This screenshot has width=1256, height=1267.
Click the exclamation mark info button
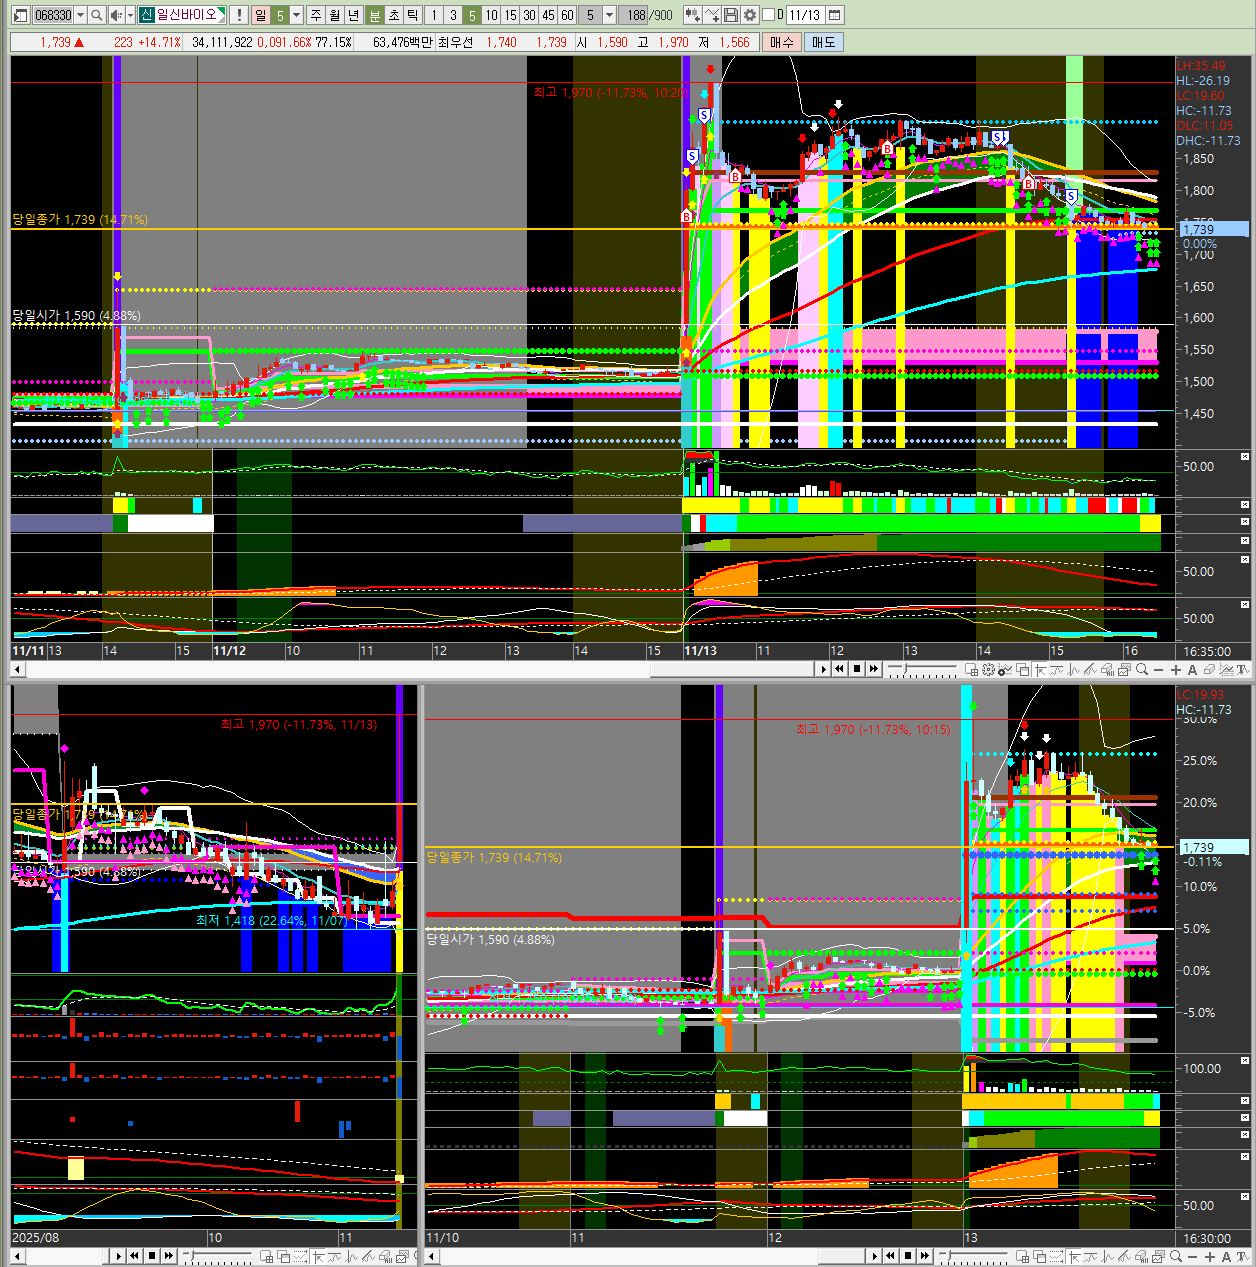(239, 15)
